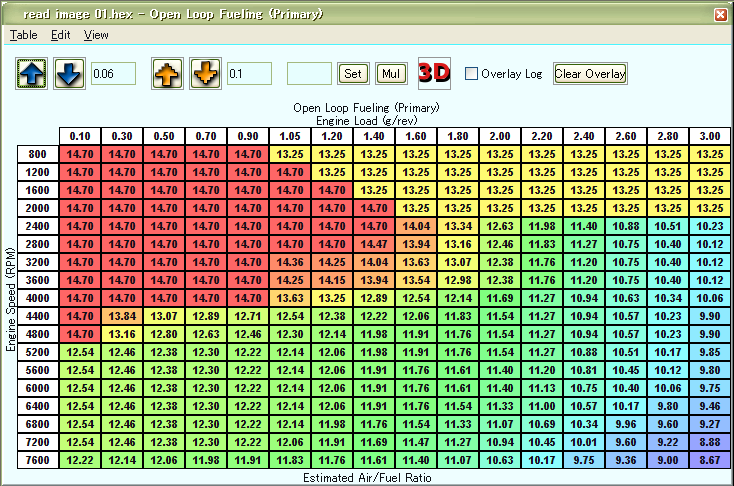Click the empty field left of Set
This screenshot has width=734, height=486.
pyautogui.click(x=309, y=74)
